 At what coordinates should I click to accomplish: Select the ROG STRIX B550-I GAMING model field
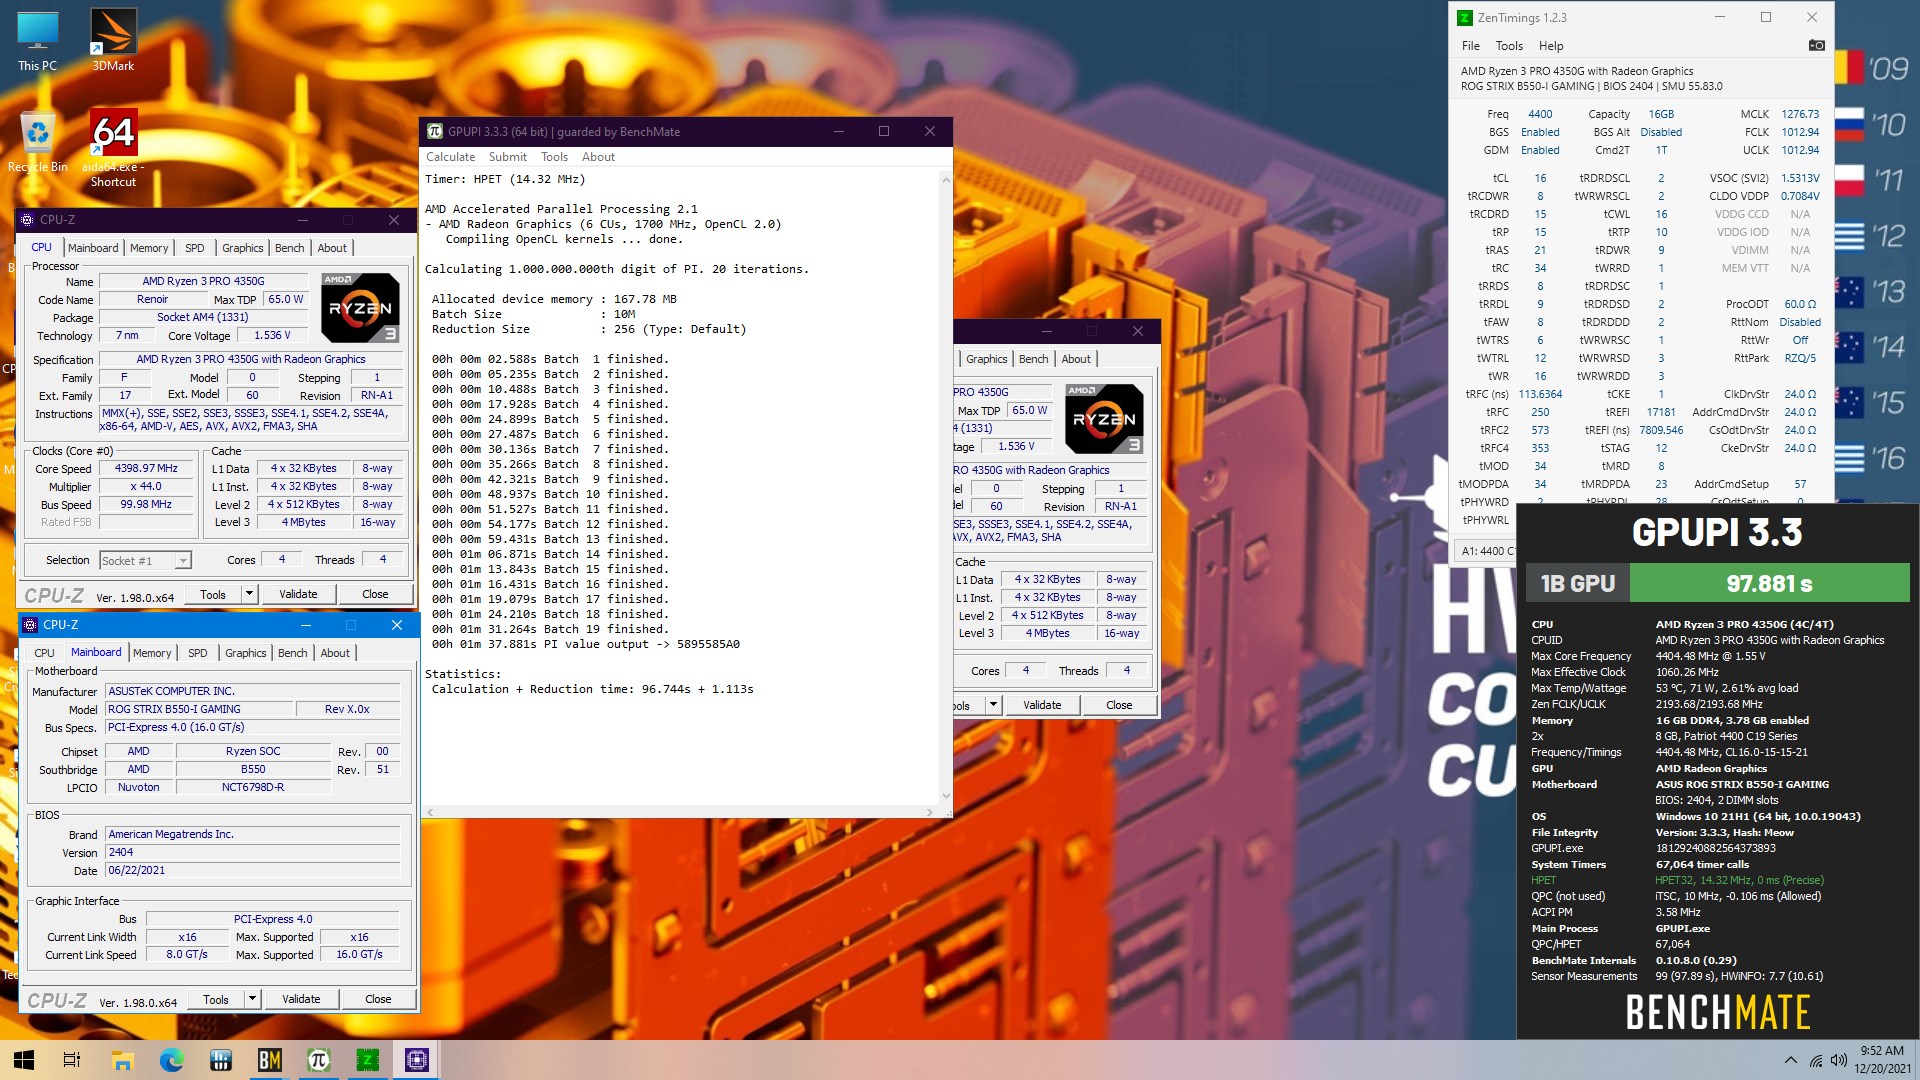pyautogui.click(x=200, y=709)
